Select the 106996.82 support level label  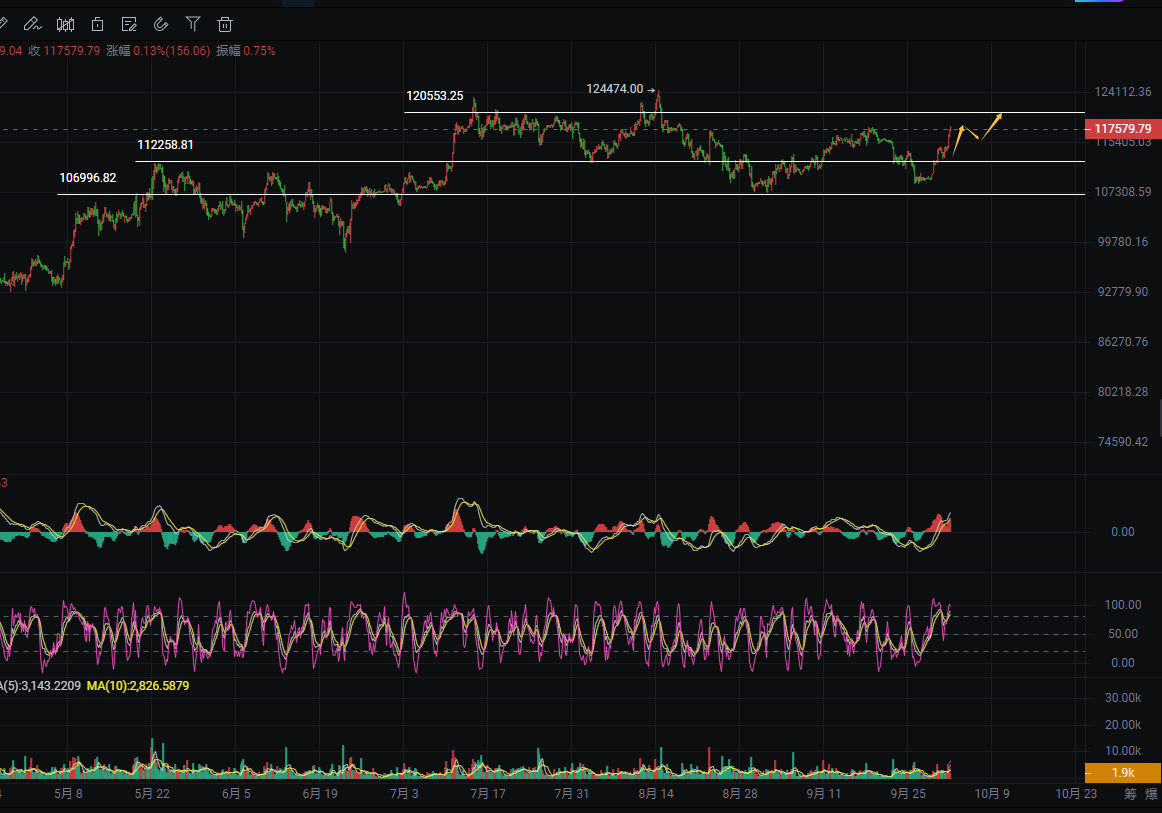pos(87,178)
